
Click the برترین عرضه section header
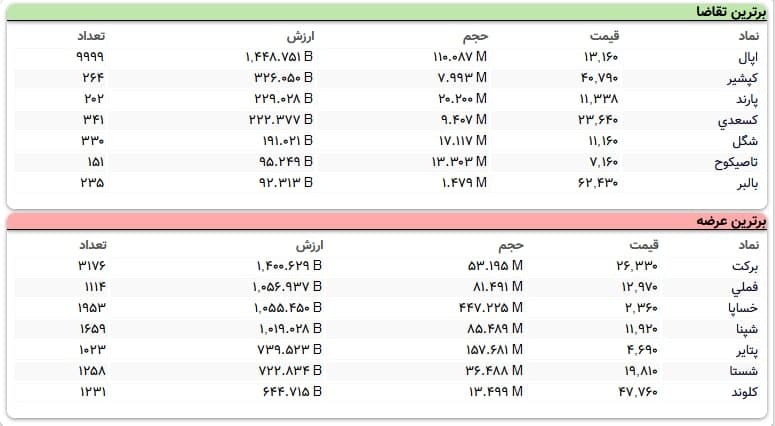point(730,220)
